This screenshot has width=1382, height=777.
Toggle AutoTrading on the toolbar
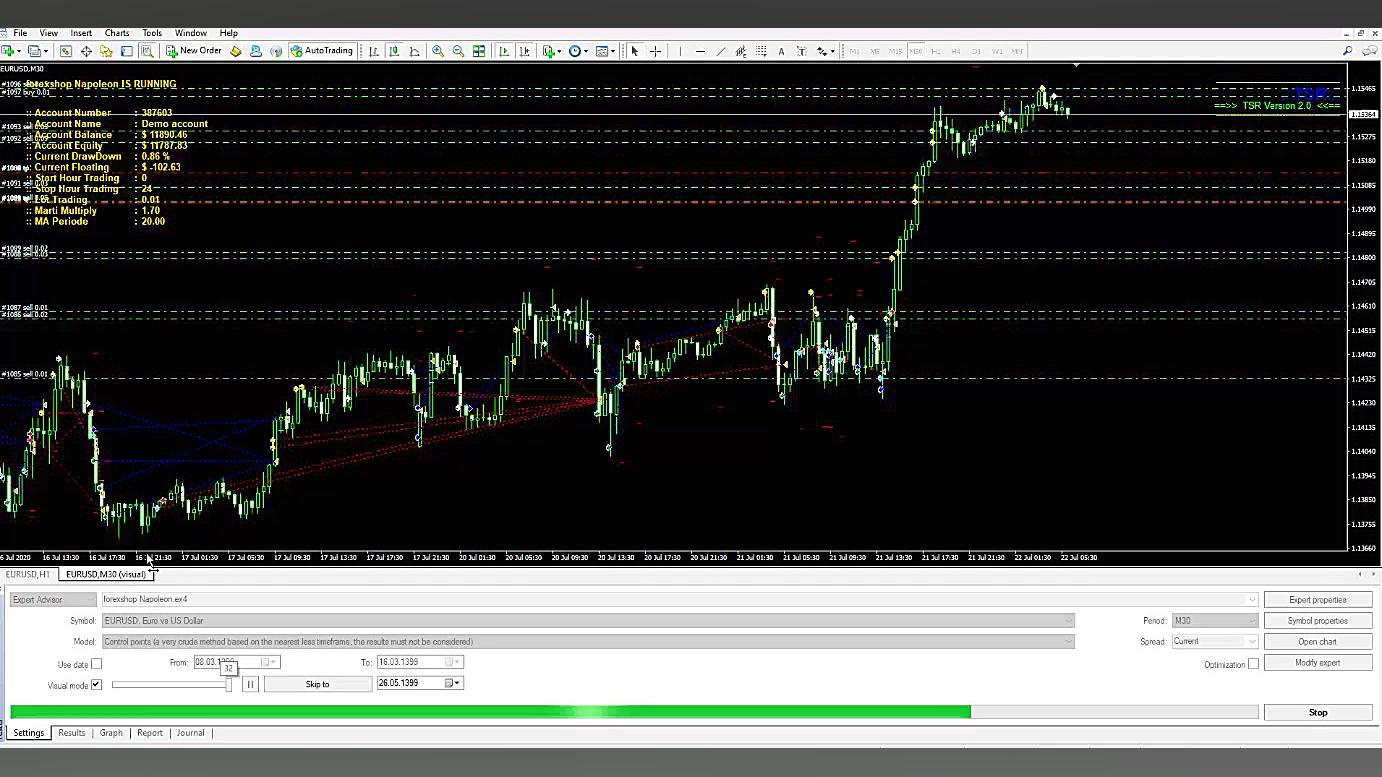(x=322, y=51)
